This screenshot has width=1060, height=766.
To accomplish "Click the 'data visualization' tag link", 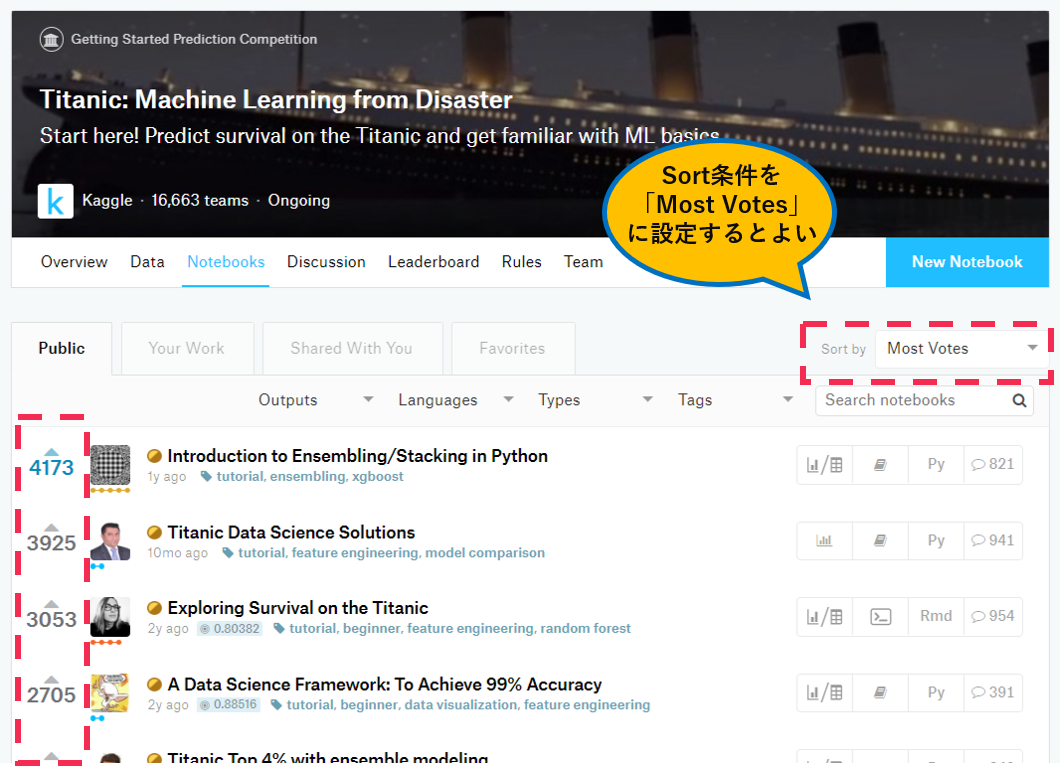I will tap(460, 705).
